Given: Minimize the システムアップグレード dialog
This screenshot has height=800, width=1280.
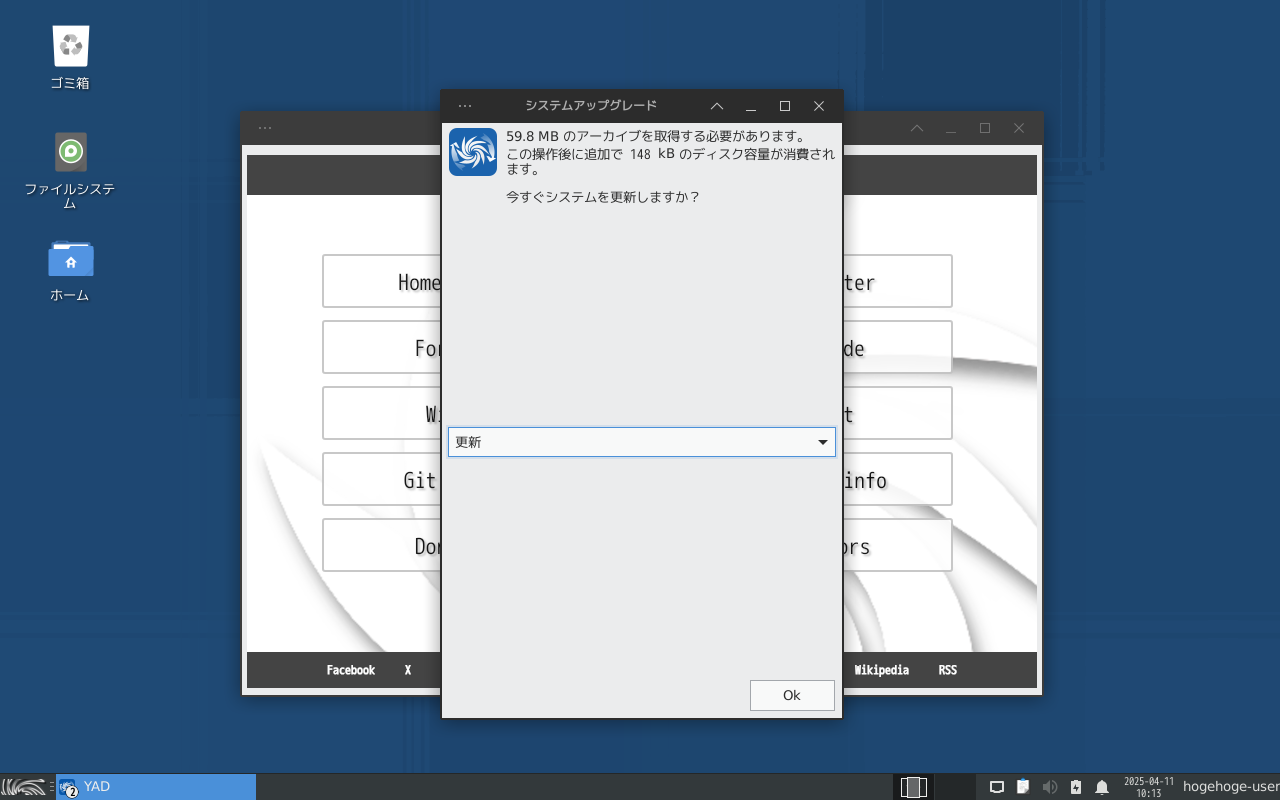Looking at the screenshot, I should [751, 106].
